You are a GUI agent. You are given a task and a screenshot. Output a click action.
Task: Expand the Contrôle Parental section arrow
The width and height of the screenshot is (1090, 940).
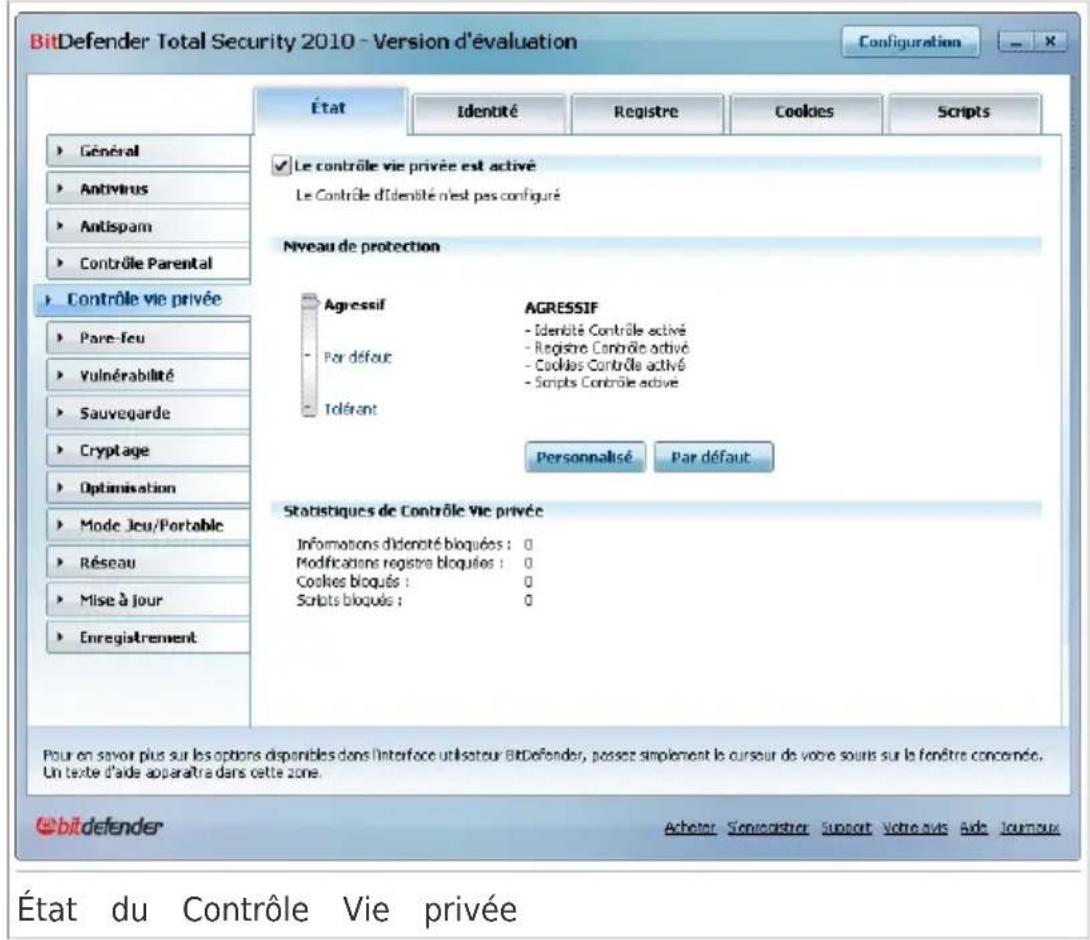pos(60,264)
